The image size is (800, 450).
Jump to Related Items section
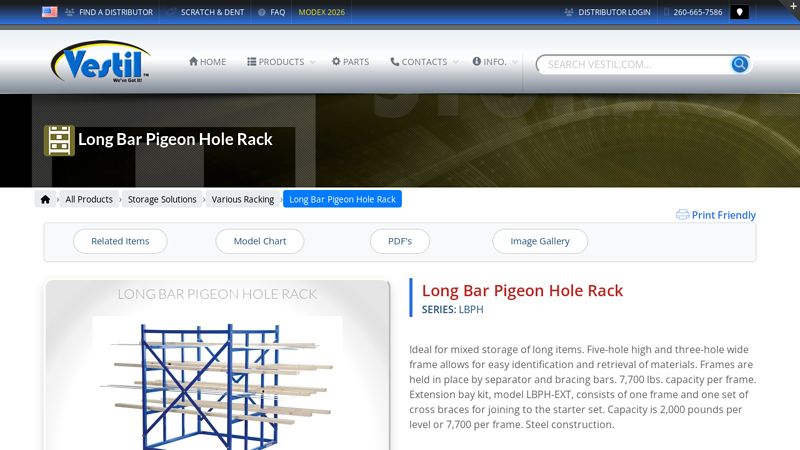(120, 241)
